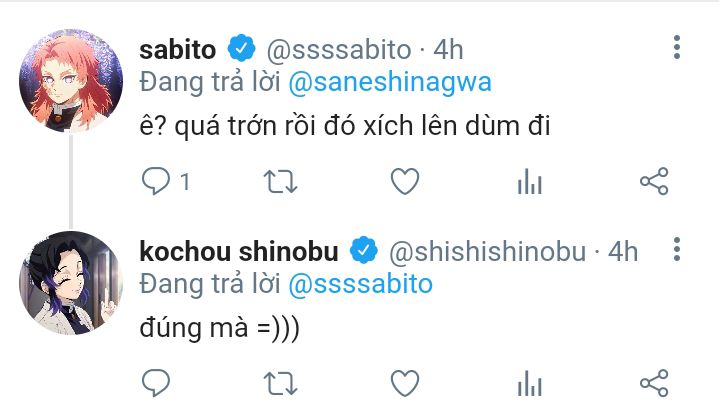
Task: Share kochou shinobu's tweet
Action: pyautogui.click(x=653, y=382)
